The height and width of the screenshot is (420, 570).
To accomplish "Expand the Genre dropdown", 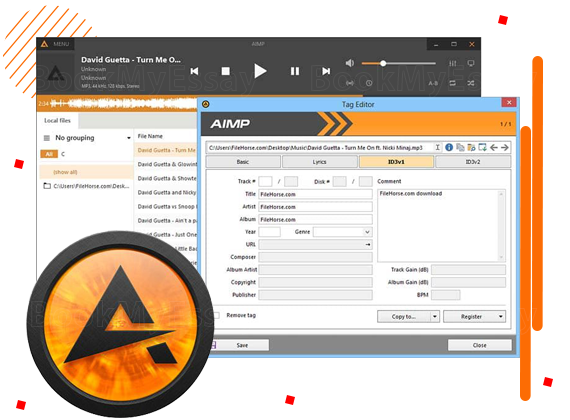I will tap(367, 232).
